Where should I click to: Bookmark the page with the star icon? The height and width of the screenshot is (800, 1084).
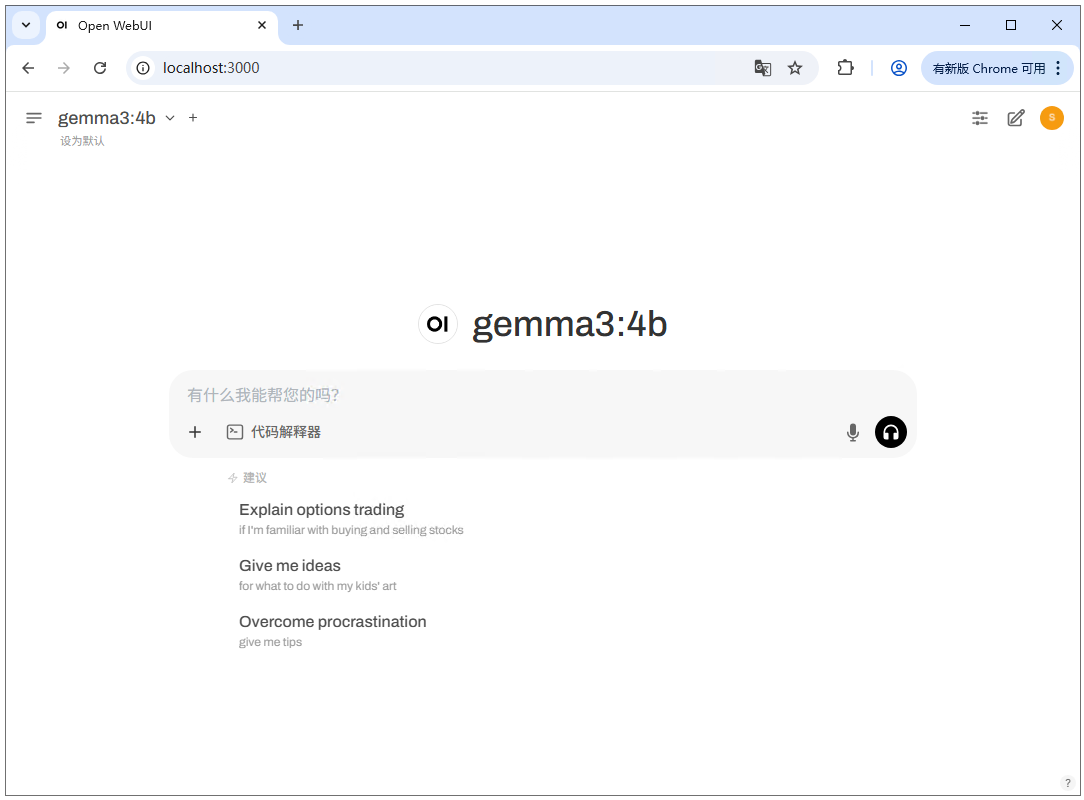click(x=795, y=67)
